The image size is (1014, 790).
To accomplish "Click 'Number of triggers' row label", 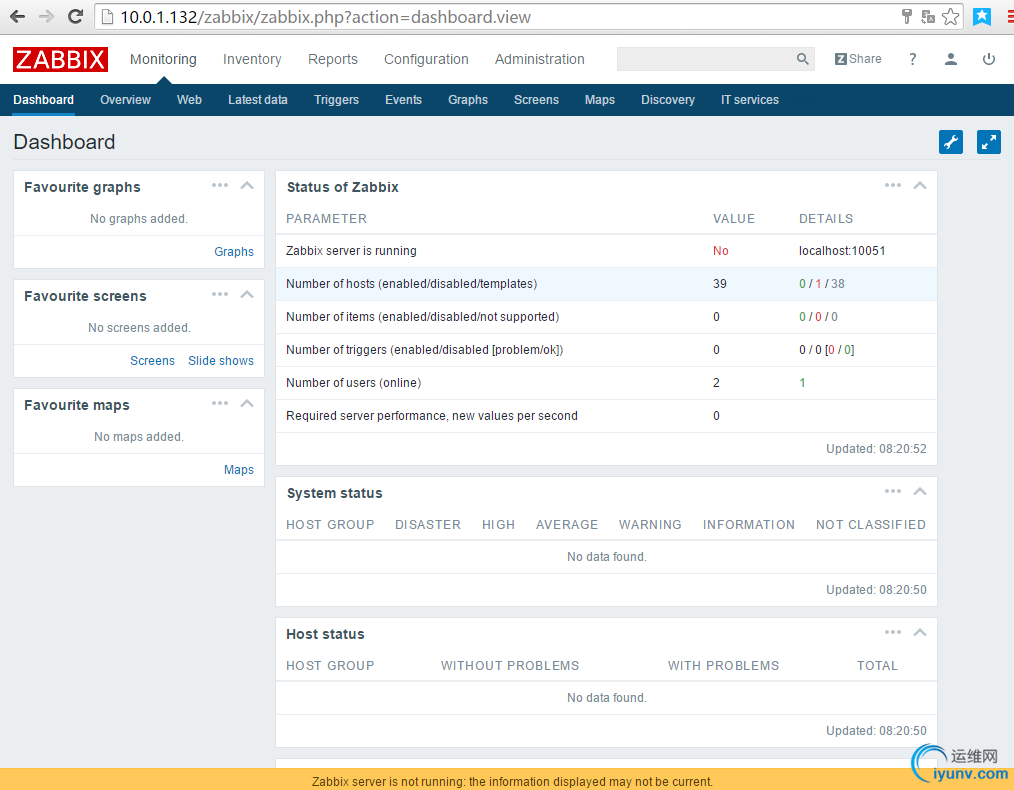I will [425, 350].
